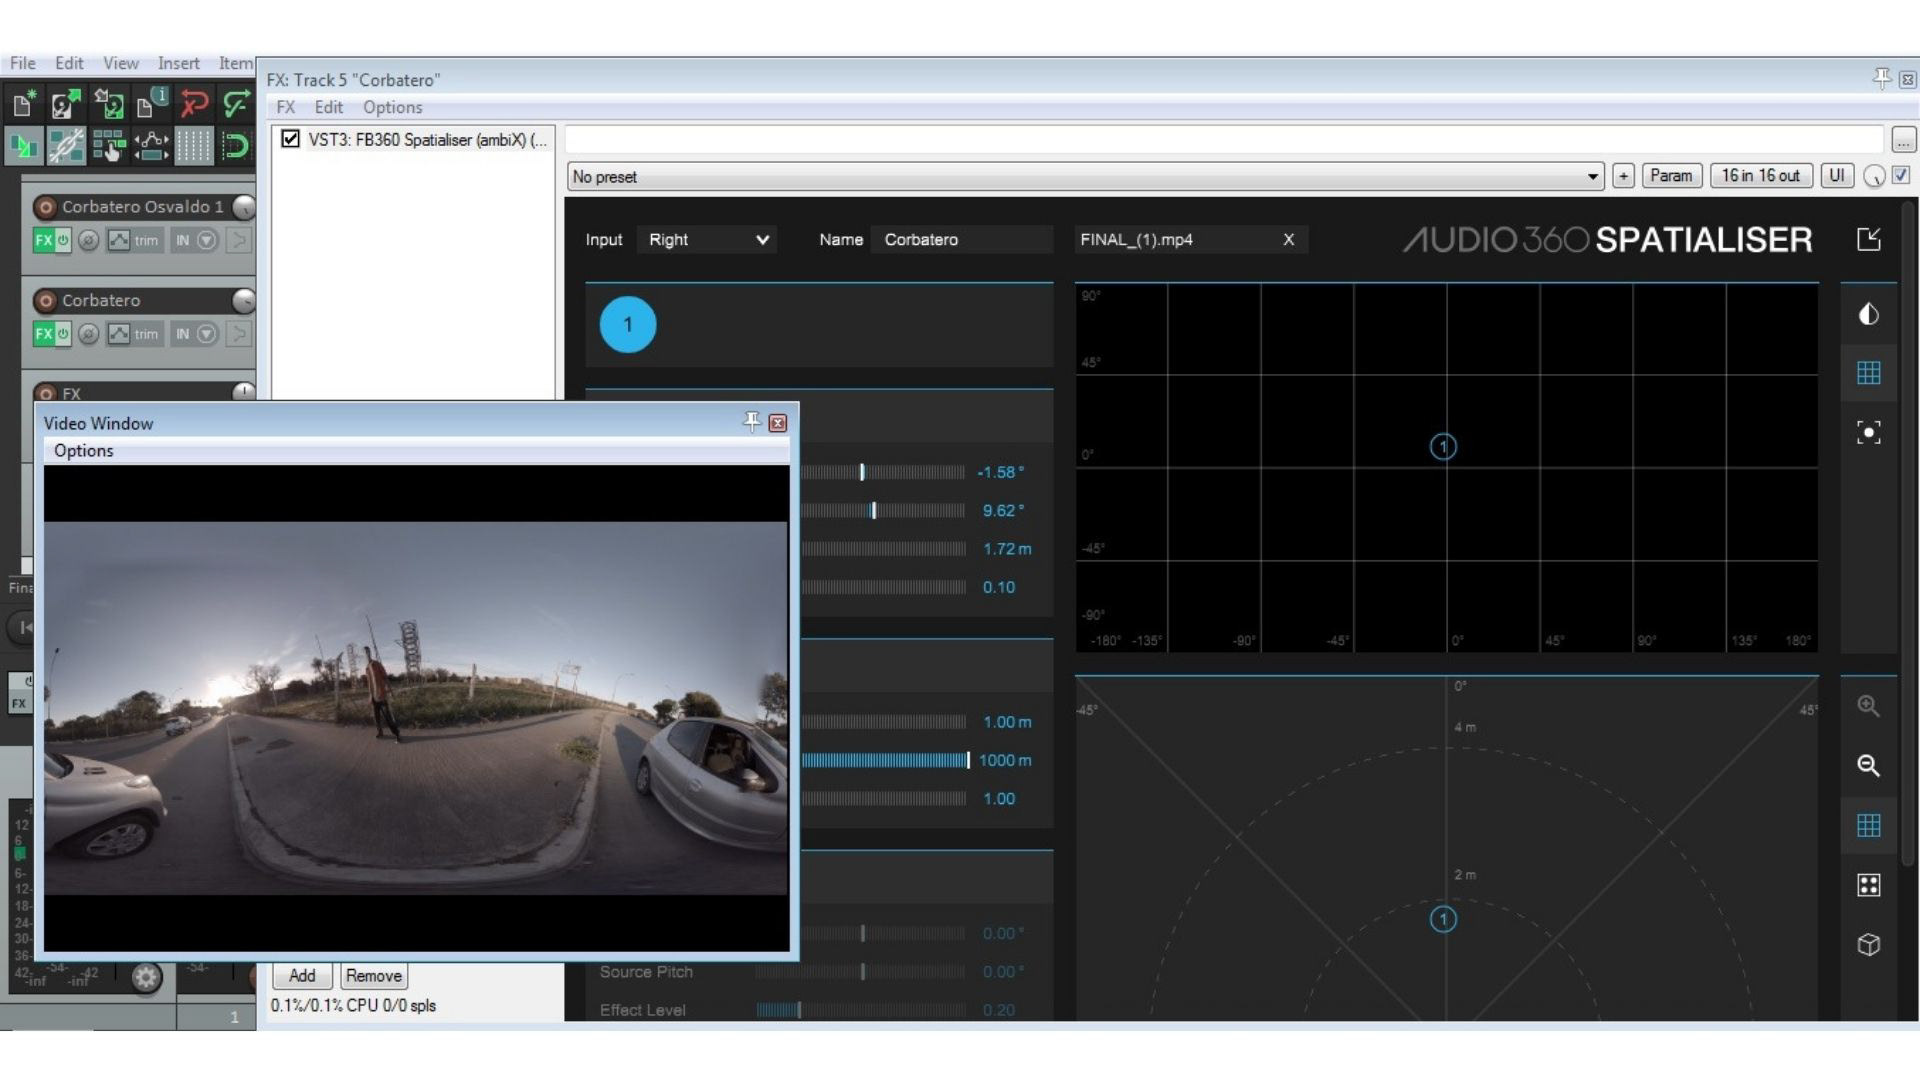Viewport: 1920px width, 1080px height.
Task: Toggle FX power on Corbatero Osvaldo 1
Action: tap(63, 240)
